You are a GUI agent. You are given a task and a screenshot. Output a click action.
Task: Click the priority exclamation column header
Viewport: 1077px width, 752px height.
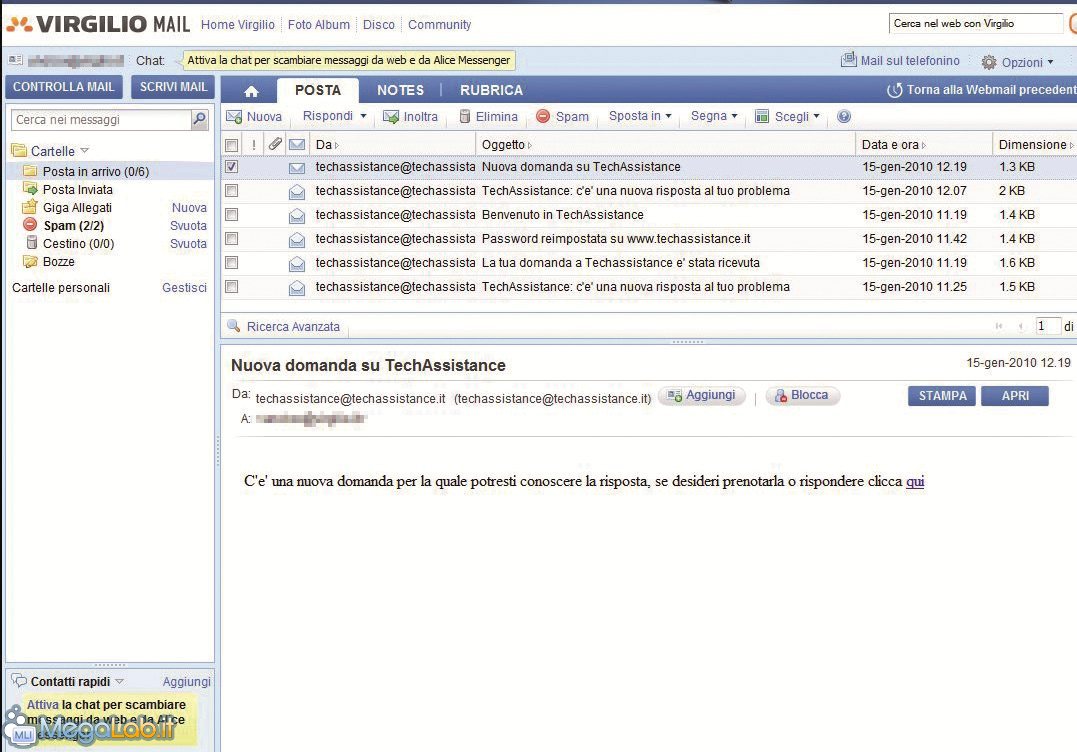click(253, 145)
